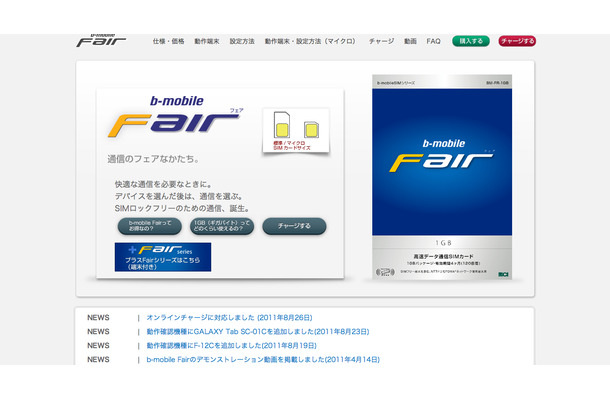Click the 'b-mobile Fairってお得なの?' button
The width and height of the screenshot is (610, 400).
[150, 226]
